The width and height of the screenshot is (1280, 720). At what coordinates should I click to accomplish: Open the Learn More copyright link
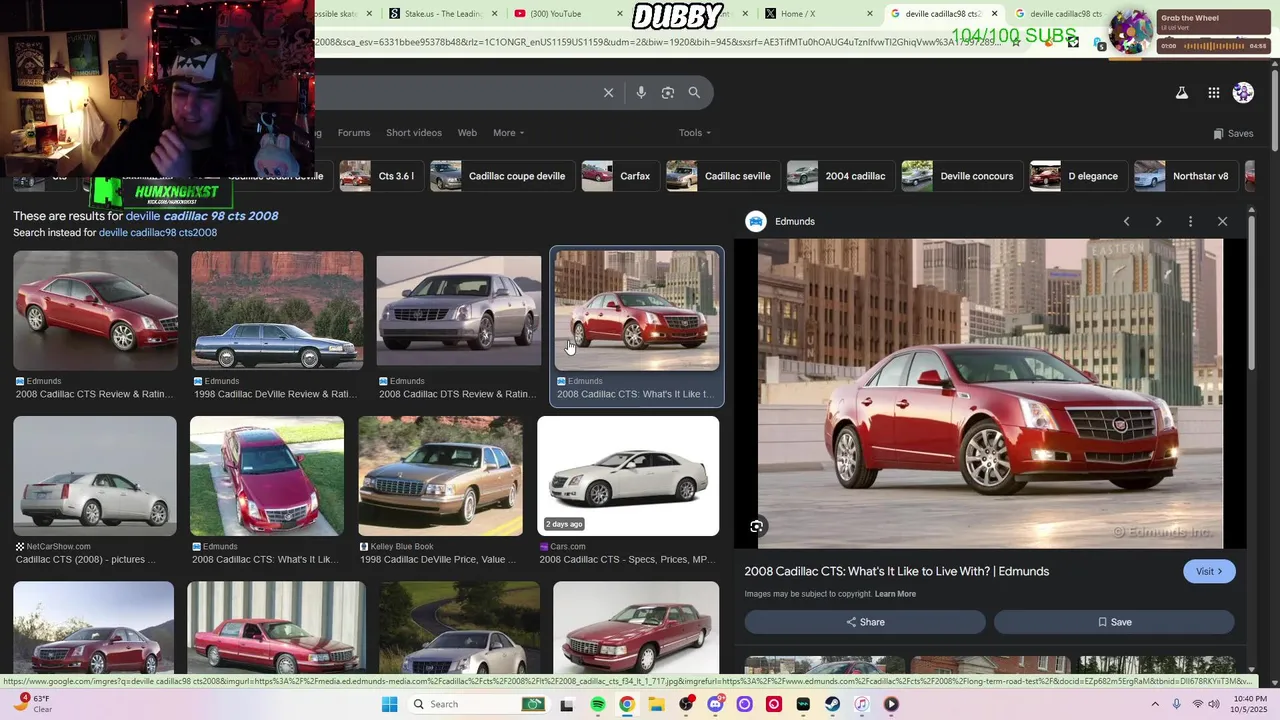(895, 594)
